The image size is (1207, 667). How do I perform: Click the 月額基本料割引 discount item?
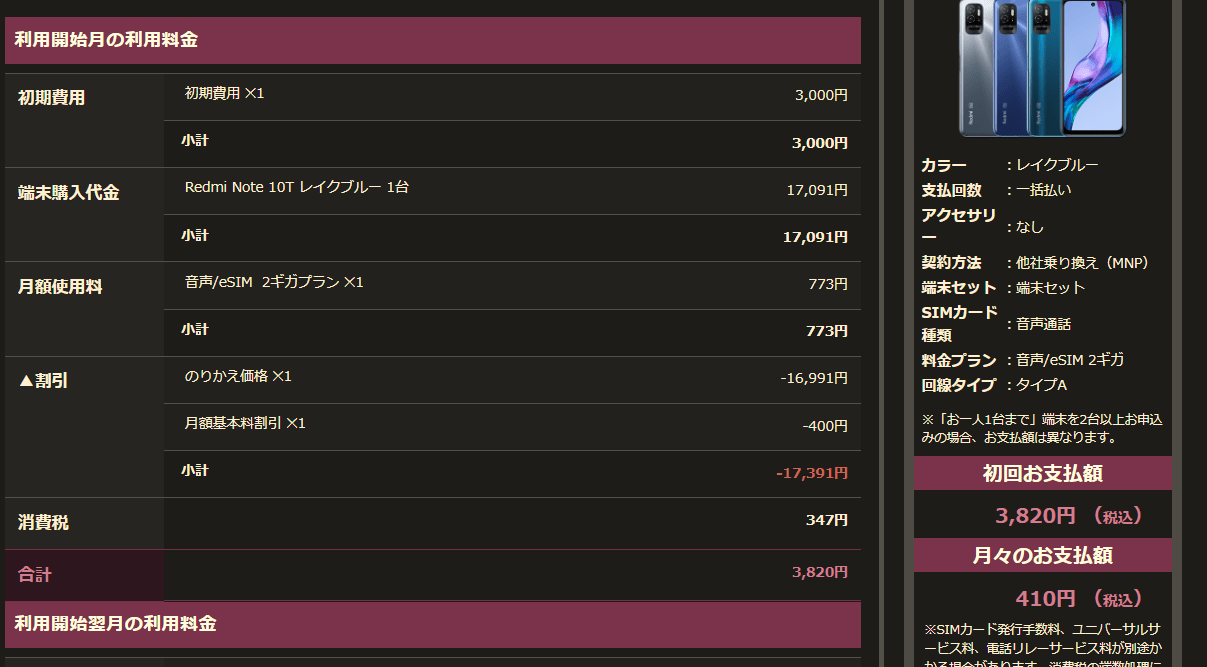tap(245, 424)
